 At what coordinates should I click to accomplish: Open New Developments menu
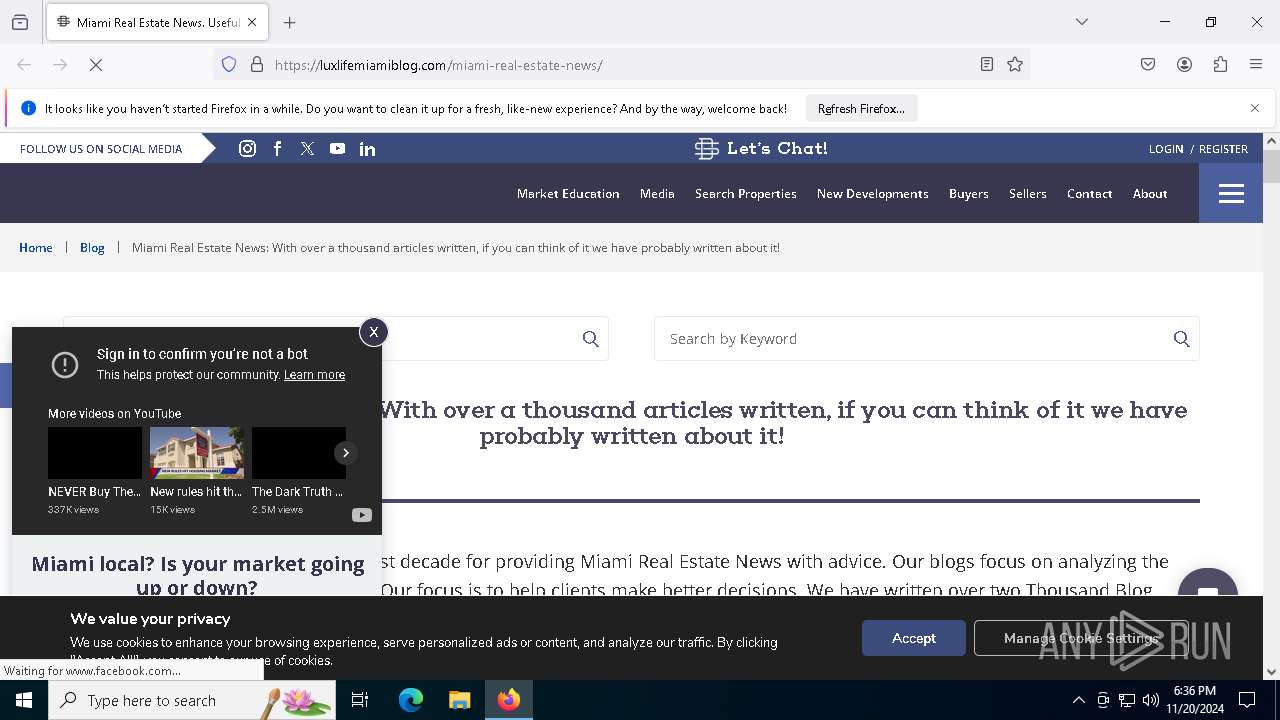872,194
